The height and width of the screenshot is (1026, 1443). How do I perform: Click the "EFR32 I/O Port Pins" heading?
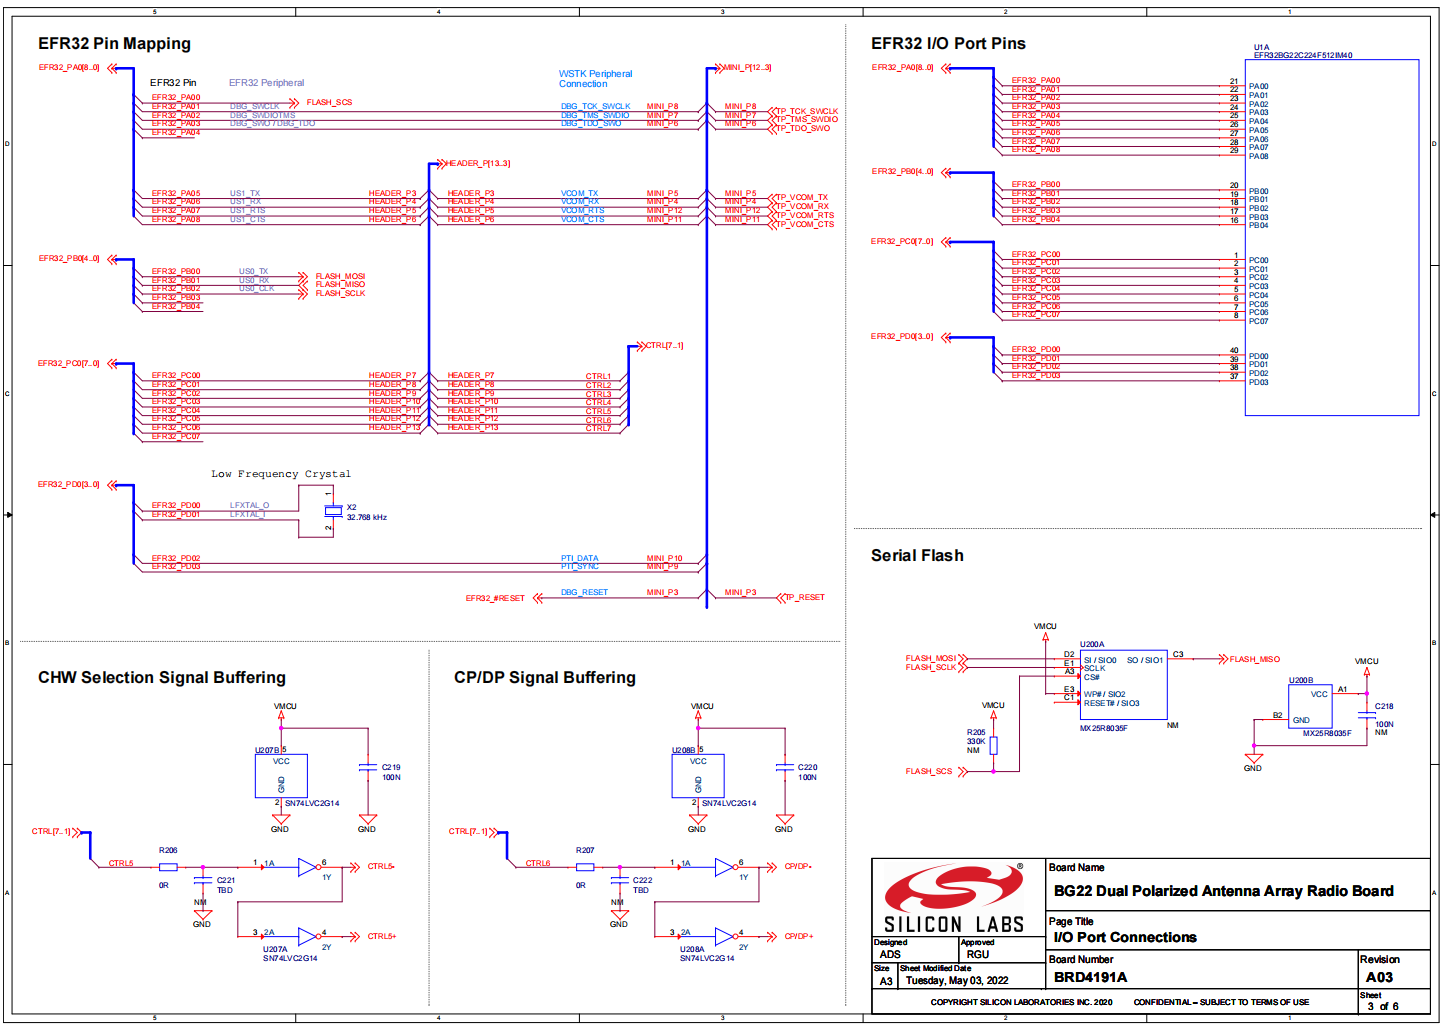pyautogui.click(x=948, y=44)
